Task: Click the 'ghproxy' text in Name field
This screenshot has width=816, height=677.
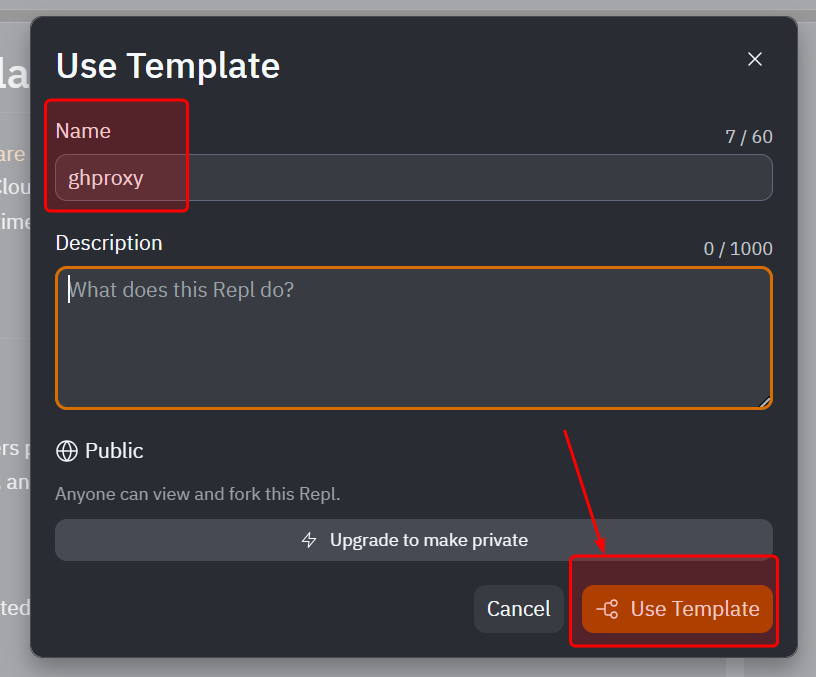Action: 106,179
